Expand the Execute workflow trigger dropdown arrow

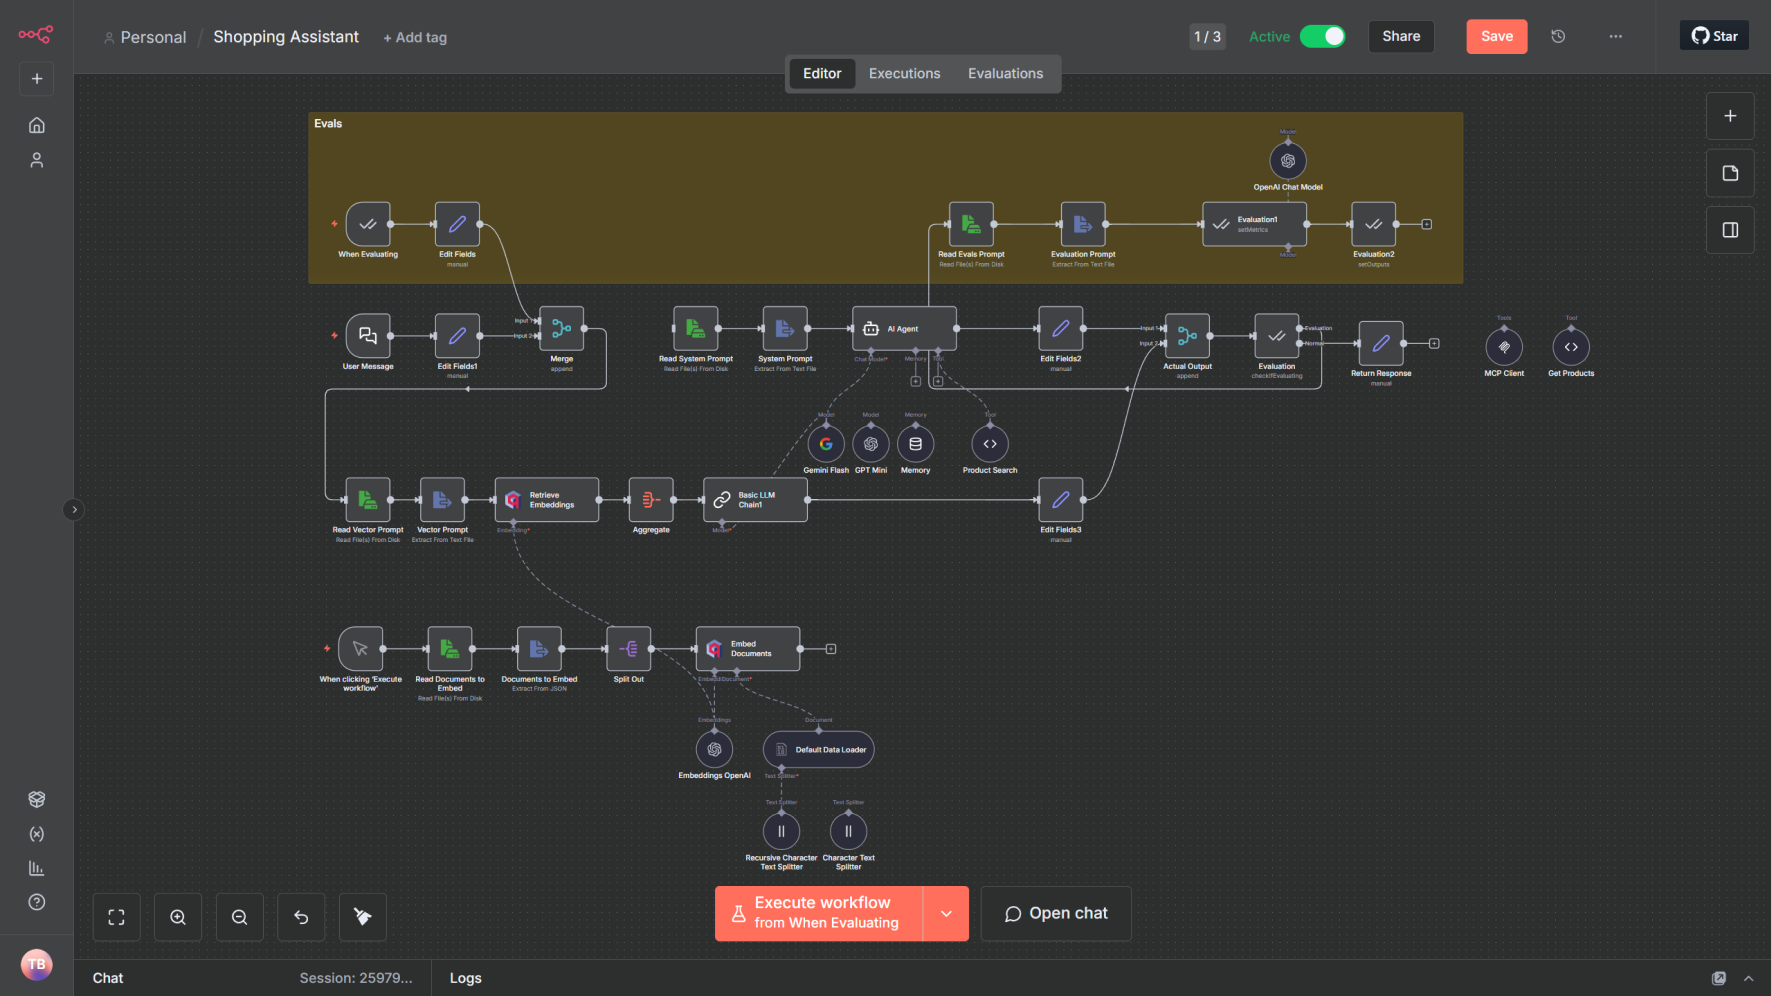[946, 913]
